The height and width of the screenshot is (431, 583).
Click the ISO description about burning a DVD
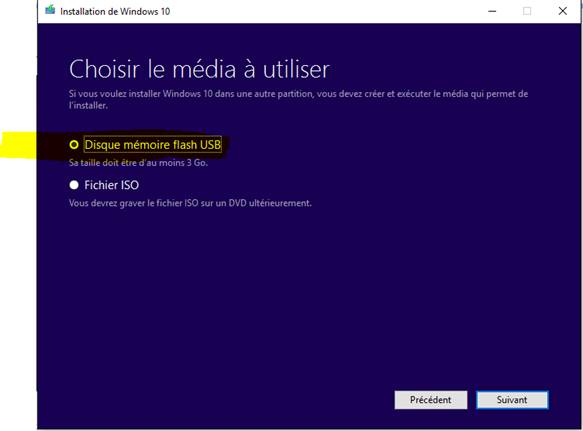coord(190,203)
